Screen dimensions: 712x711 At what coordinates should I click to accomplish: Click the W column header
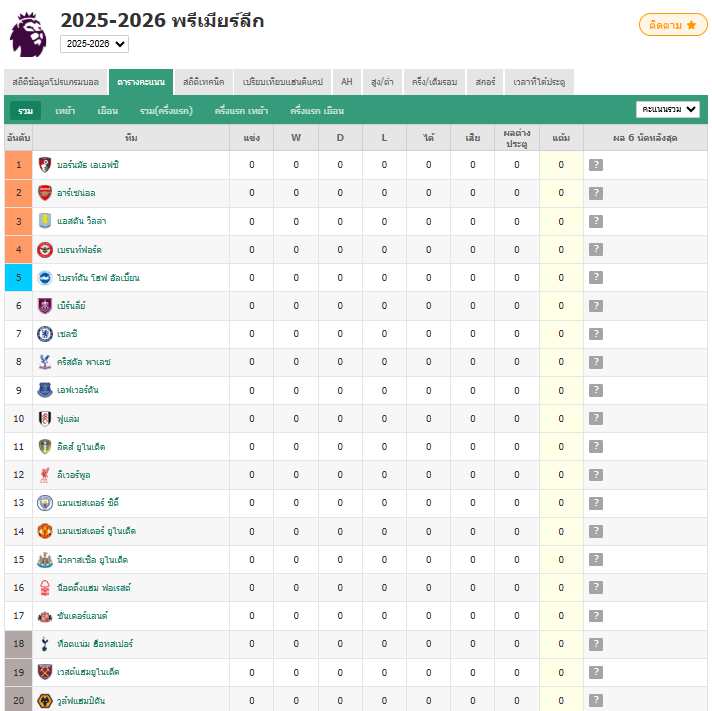coord(296,138)
